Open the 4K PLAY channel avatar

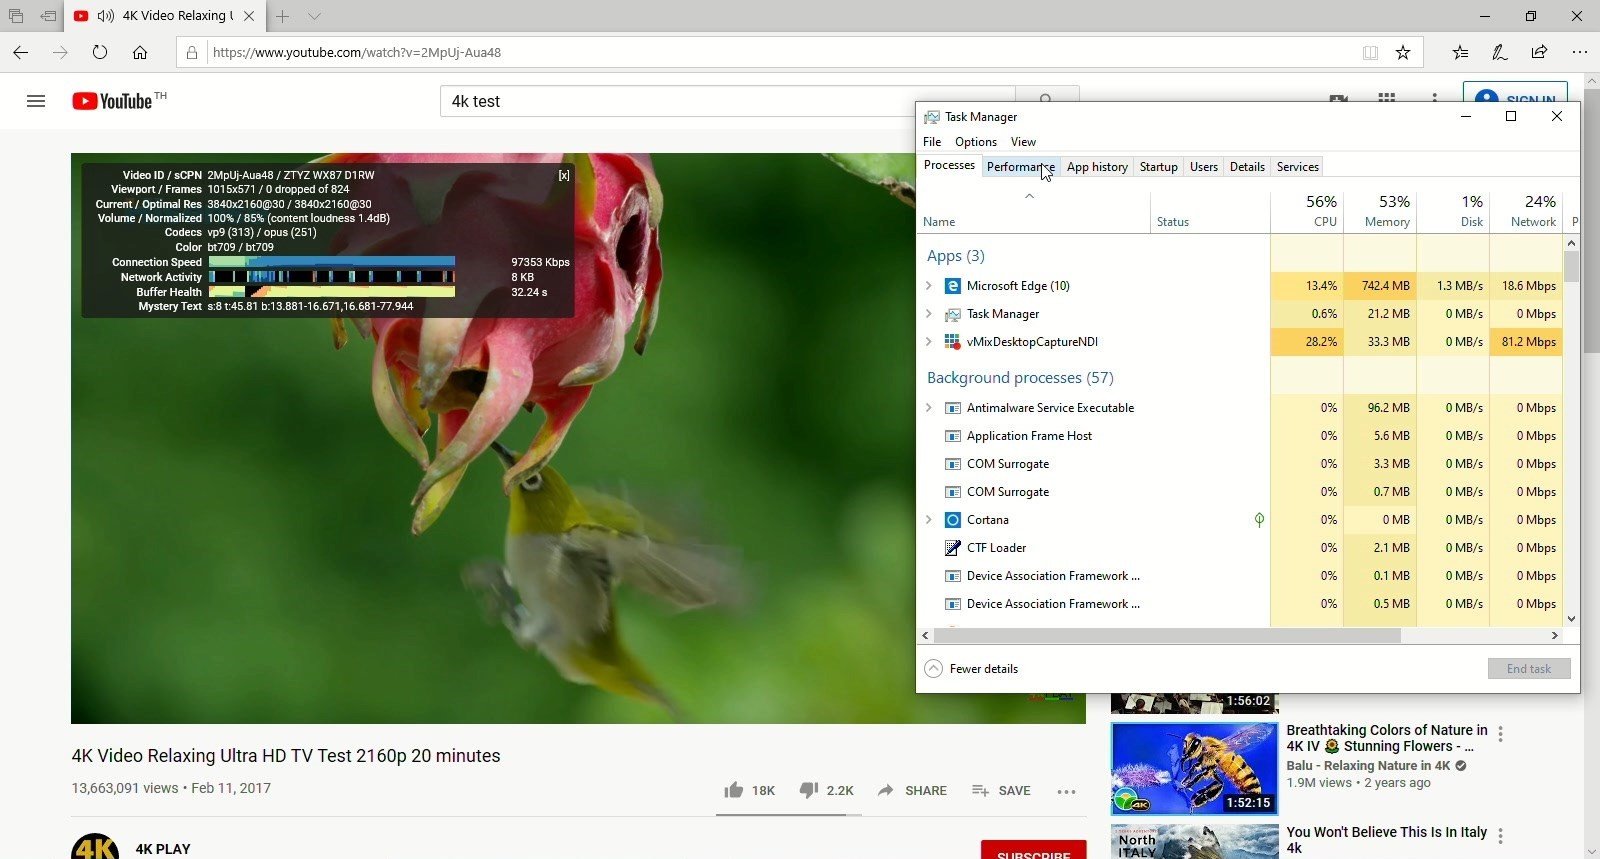pos(95,846)
